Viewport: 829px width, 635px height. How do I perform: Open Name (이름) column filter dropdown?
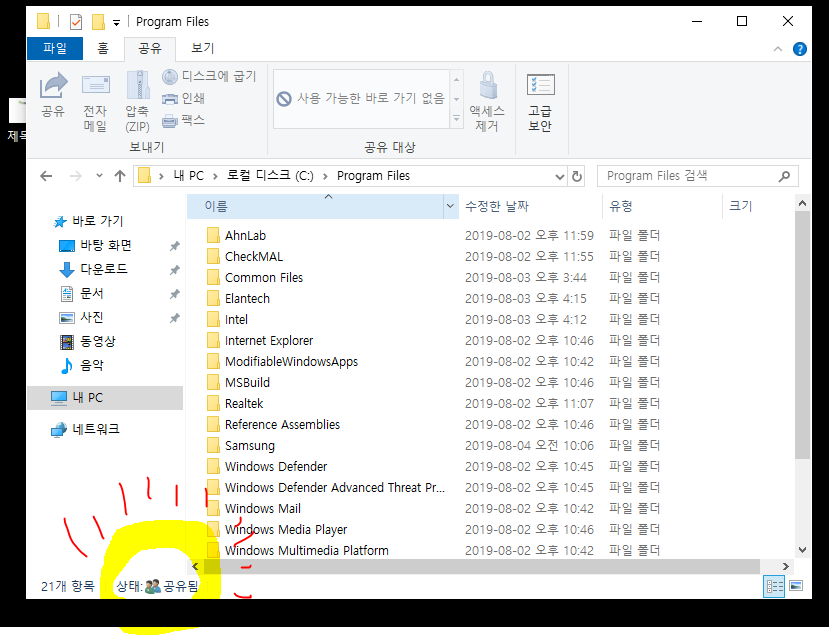pos(450,206)
